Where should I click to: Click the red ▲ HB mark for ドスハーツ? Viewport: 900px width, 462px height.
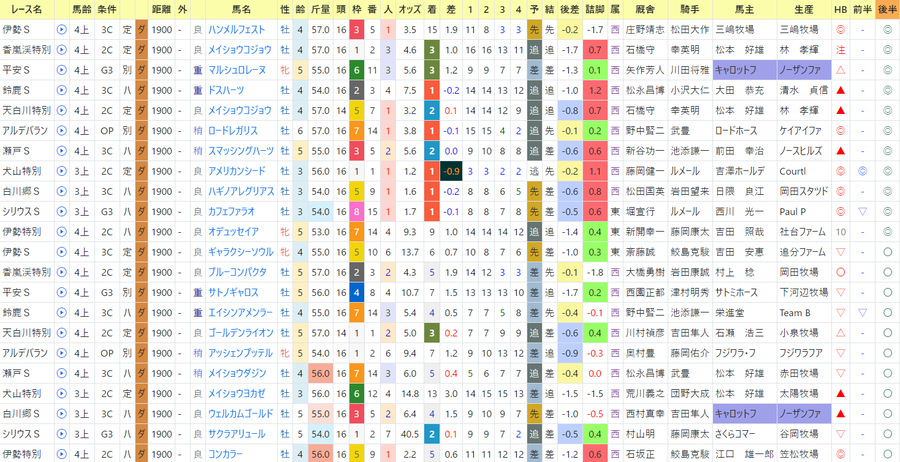[x=841, y=90]
